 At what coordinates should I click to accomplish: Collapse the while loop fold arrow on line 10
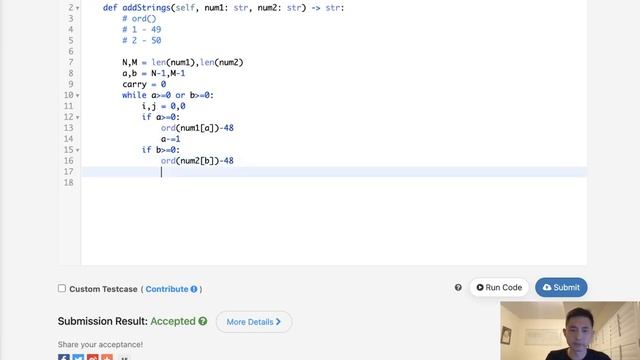point(78,95)
